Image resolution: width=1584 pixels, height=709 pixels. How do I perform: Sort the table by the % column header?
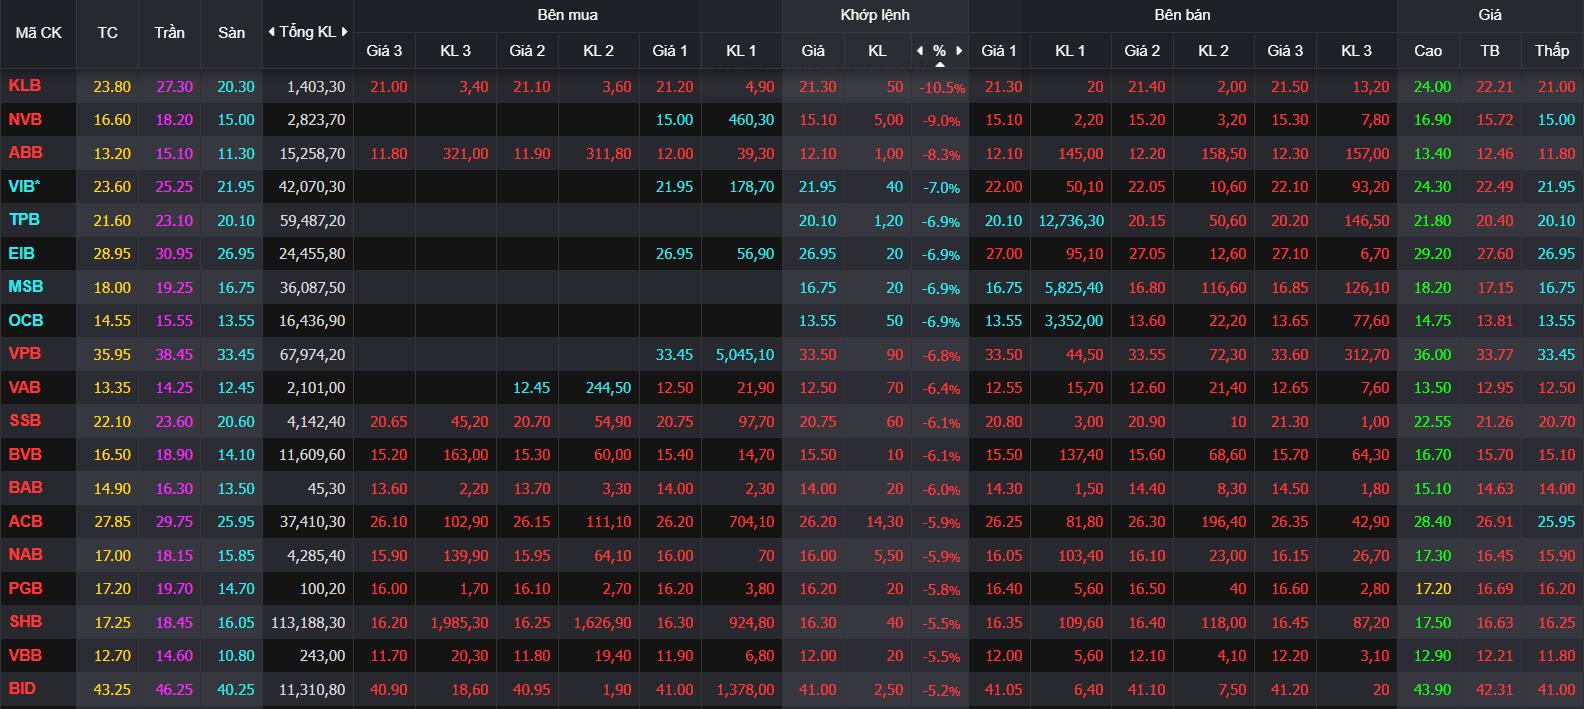click(x=939, y=50)
